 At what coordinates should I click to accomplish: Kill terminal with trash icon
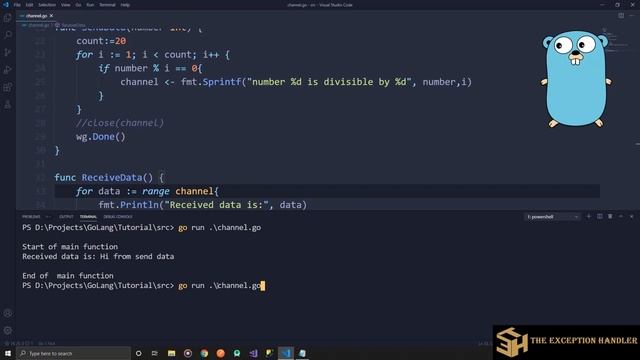click(x=610, y=216)
